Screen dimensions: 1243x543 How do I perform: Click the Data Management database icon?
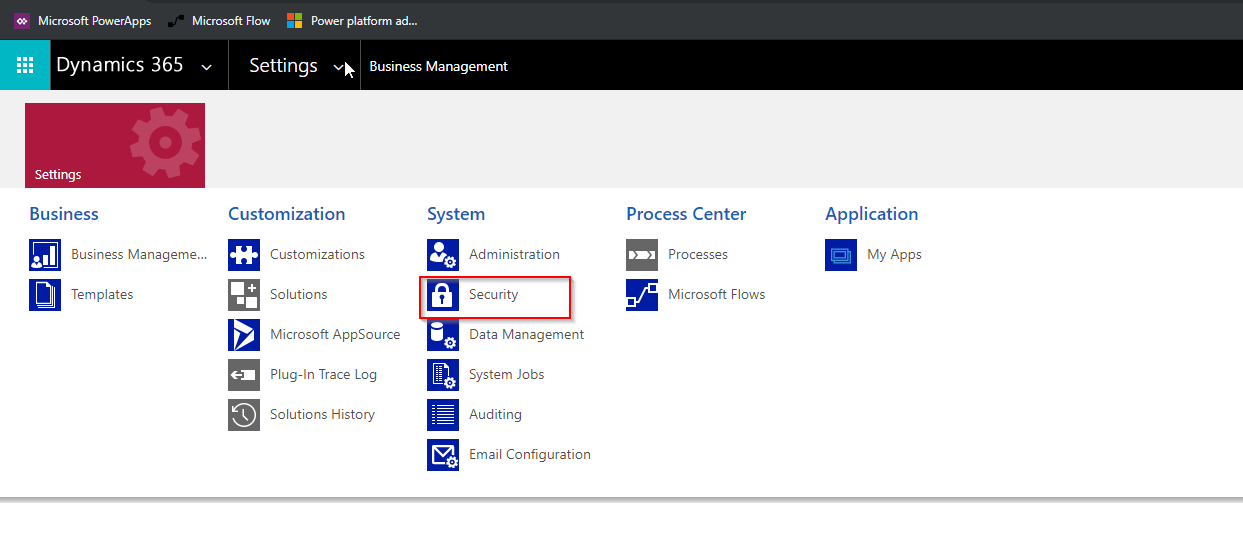[443, 335]
